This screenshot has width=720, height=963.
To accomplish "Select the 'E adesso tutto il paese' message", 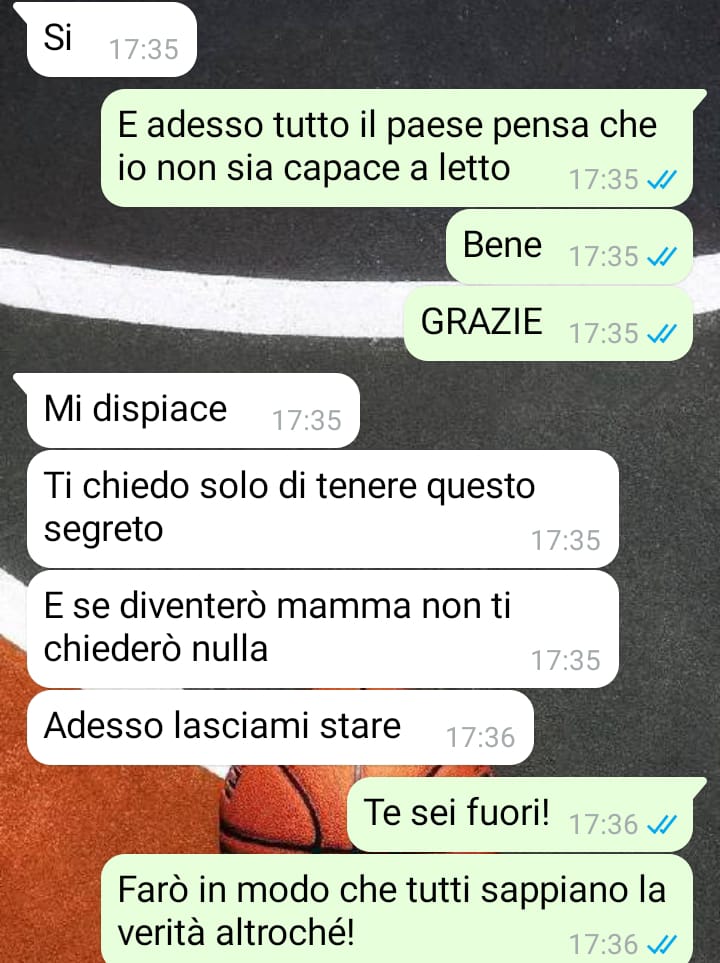I will 397,147.
